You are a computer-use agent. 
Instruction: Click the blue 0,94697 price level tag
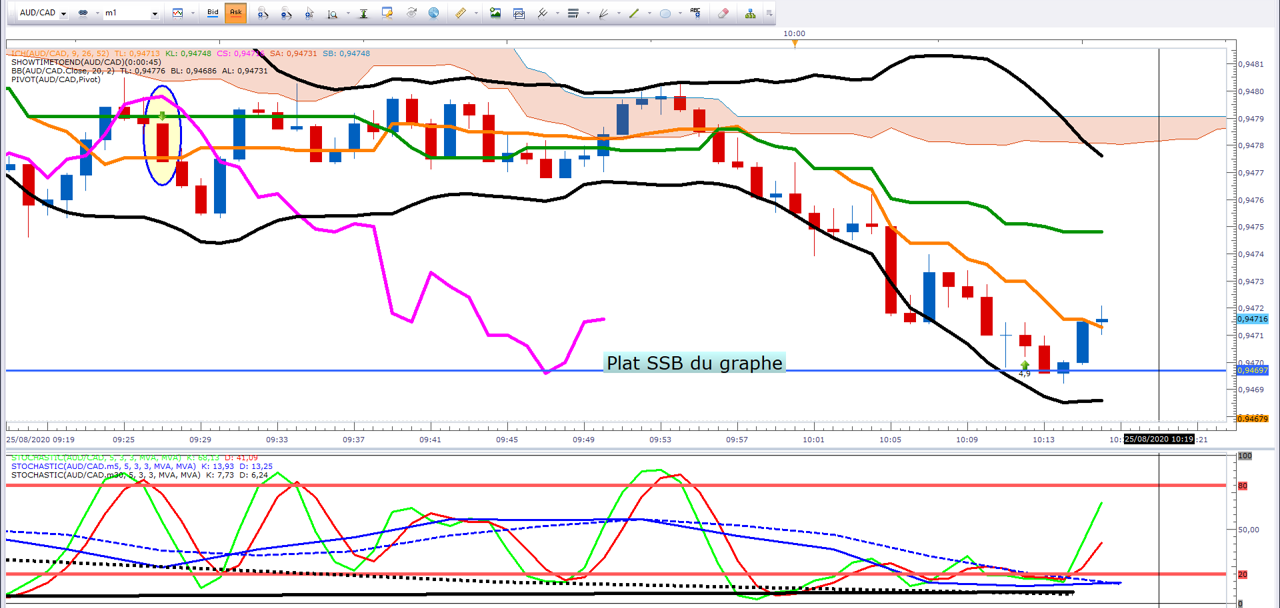coord(1253,370)
